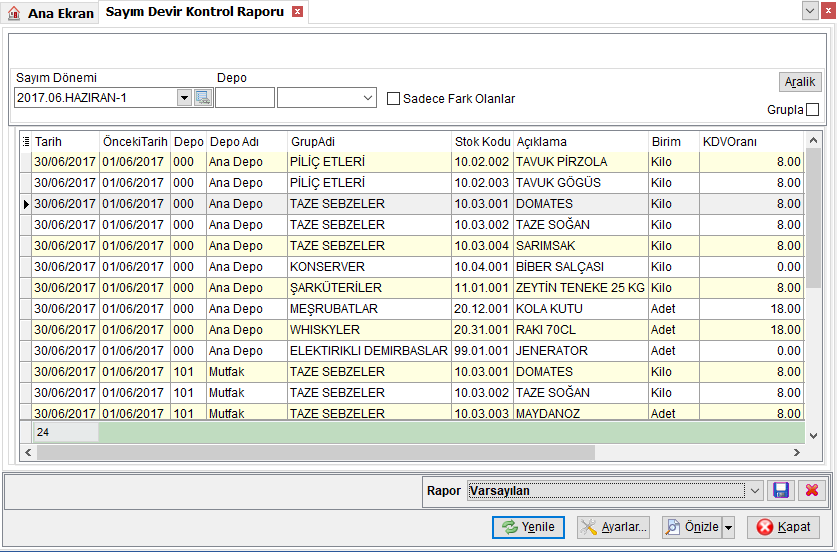Close the window with Kapat
Image resolution: width=838 pixels, height=552 pixels.
coord(784,527)
